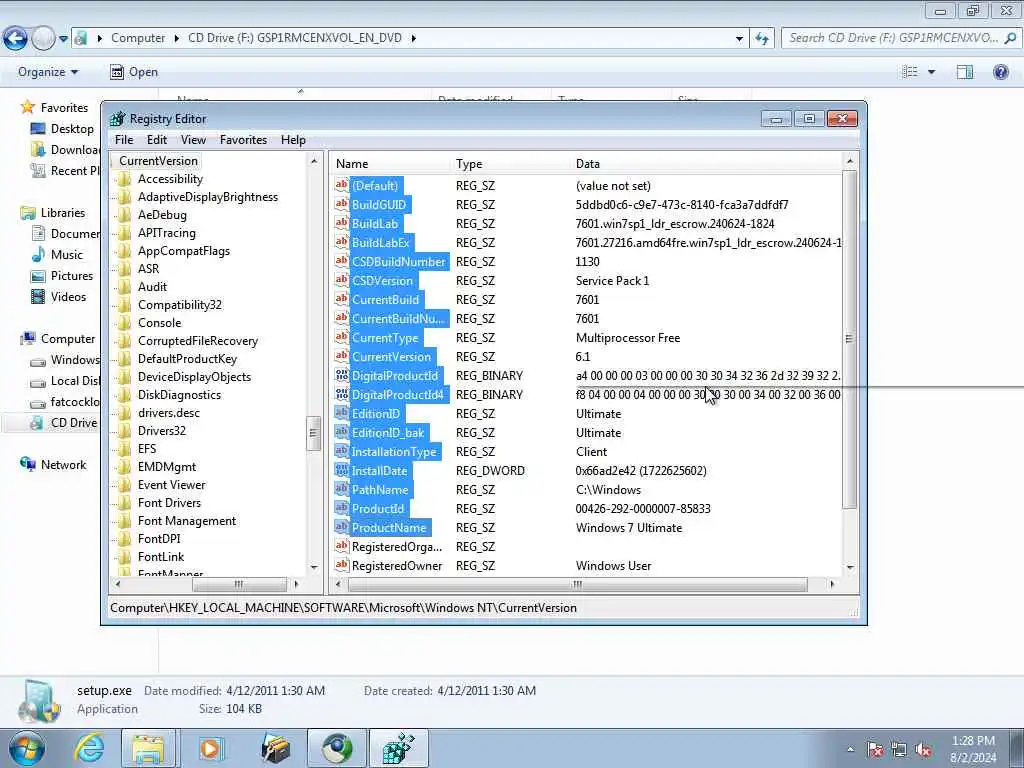Select the Font Drivers key in the tree
1024x768 pixels.
pyautogui.click(x=169, y=503)
